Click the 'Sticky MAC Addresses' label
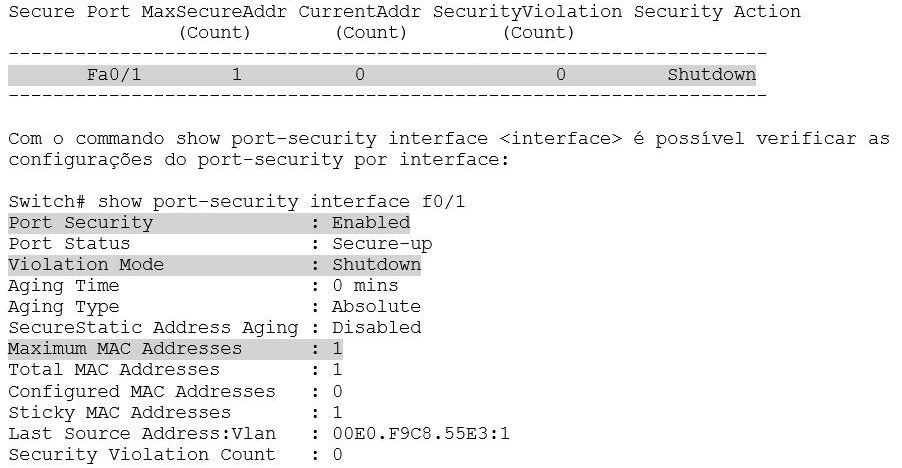 [x=119, y=412]
